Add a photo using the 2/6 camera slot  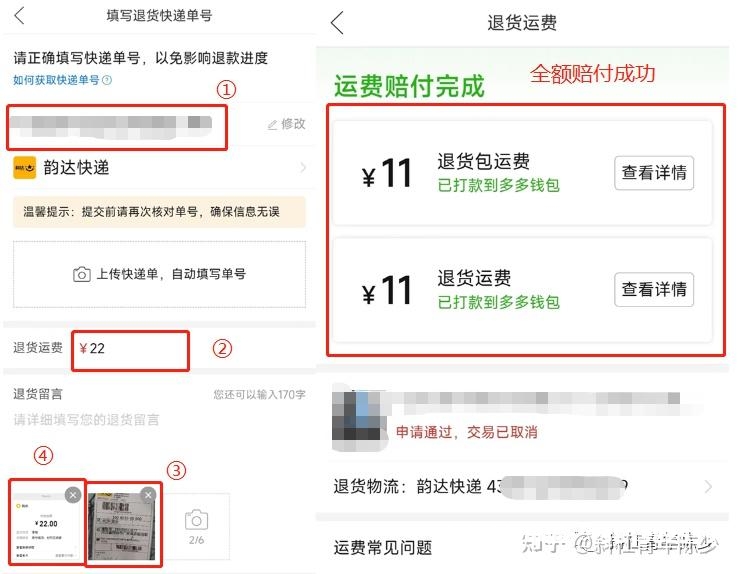(196, 526)
